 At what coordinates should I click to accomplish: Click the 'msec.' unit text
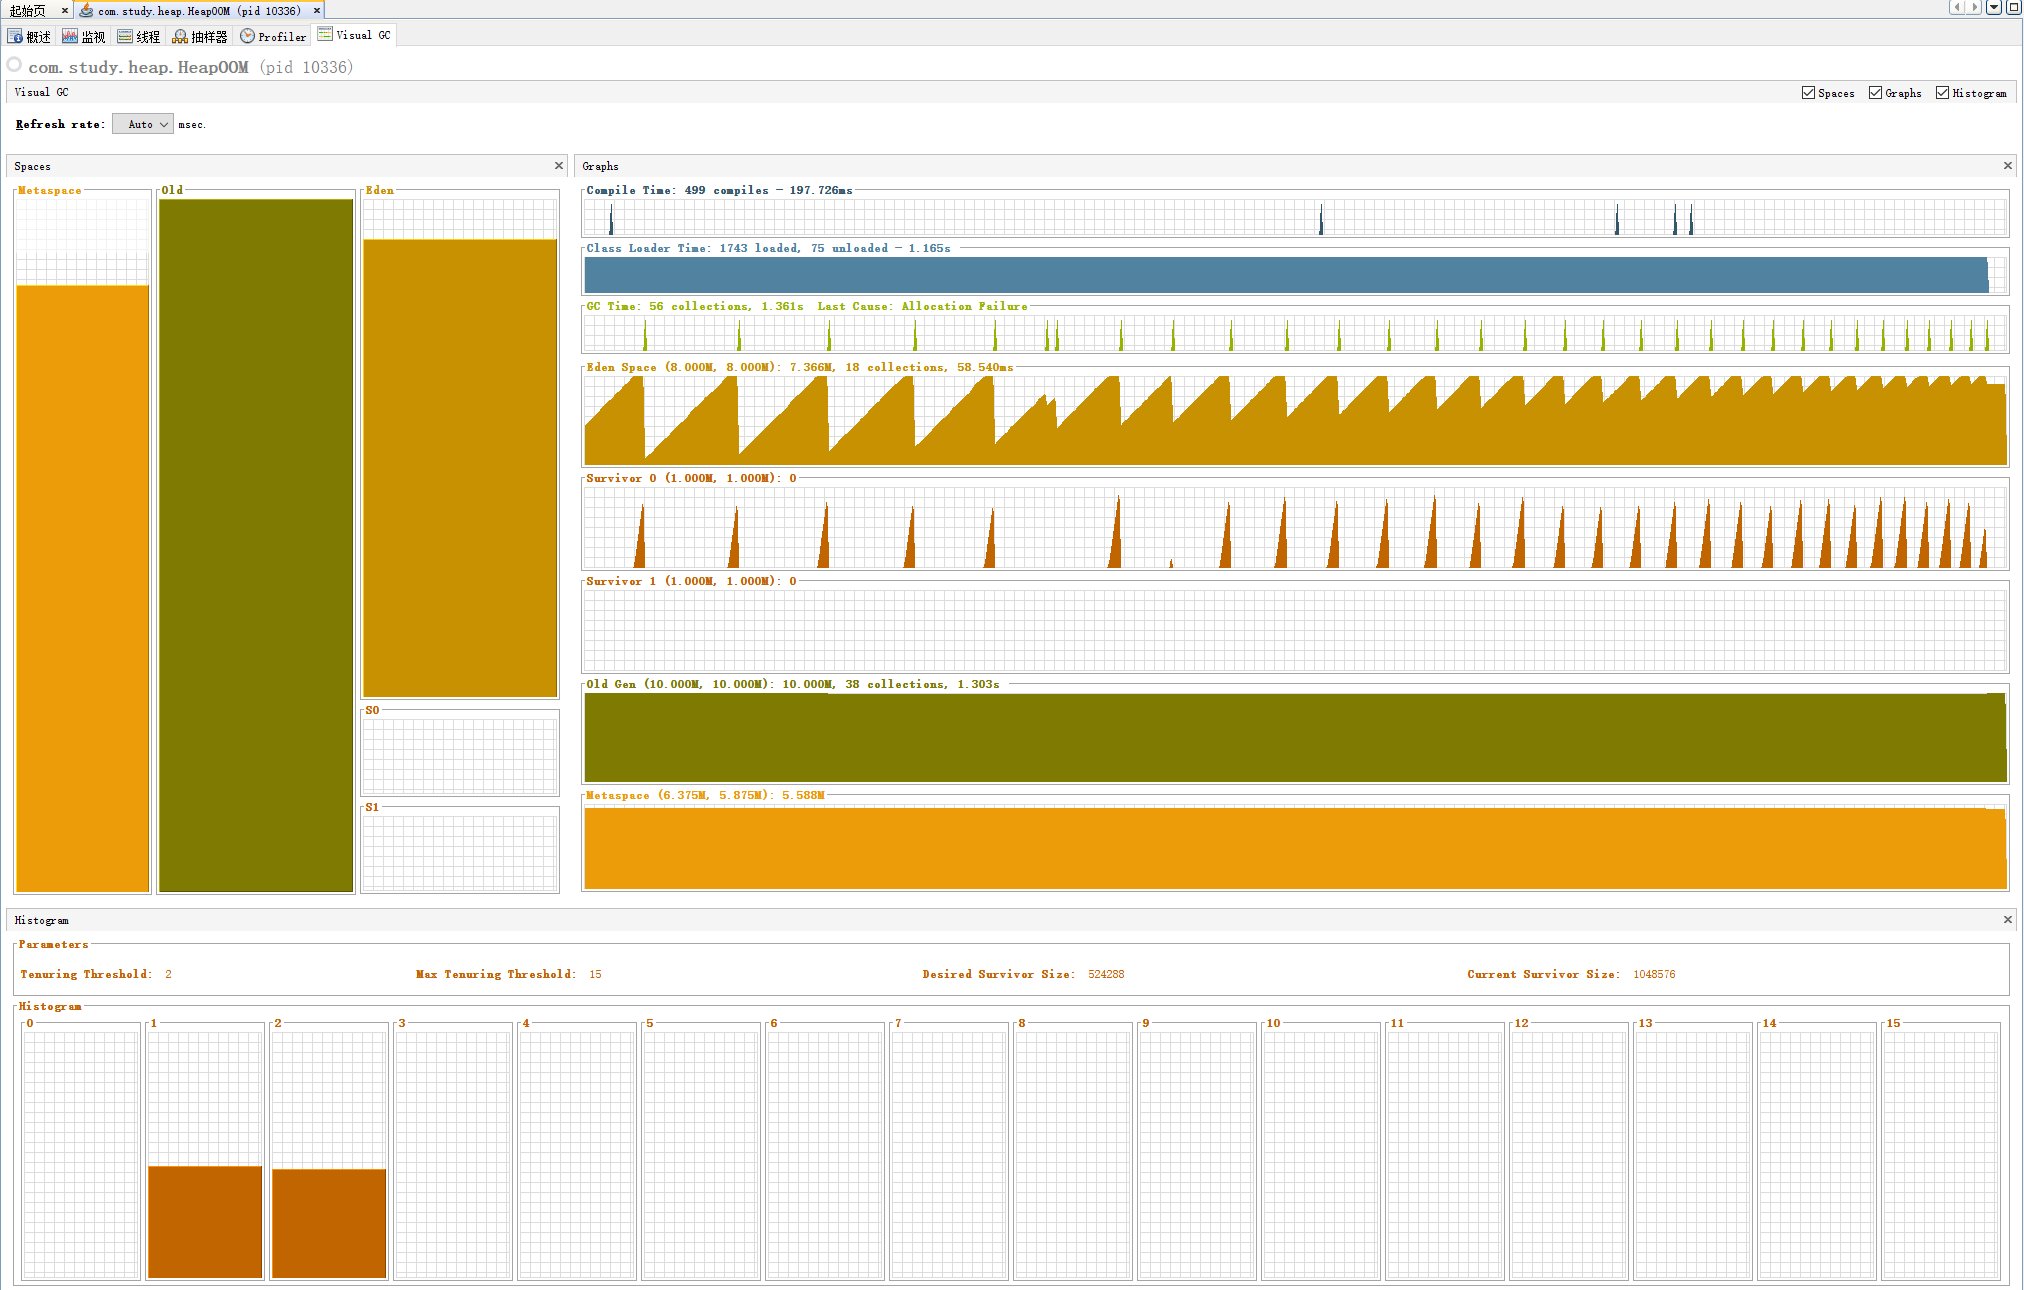tap(192, 125)
